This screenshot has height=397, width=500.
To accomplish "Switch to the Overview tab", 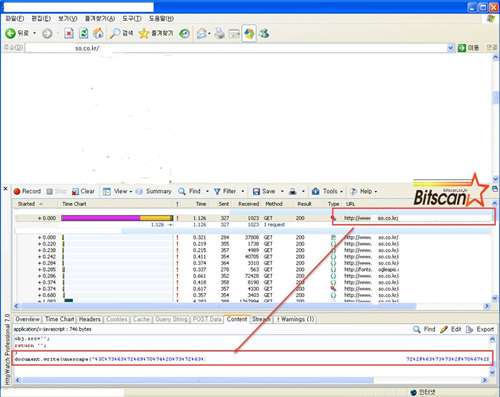I will coord(28,319).
